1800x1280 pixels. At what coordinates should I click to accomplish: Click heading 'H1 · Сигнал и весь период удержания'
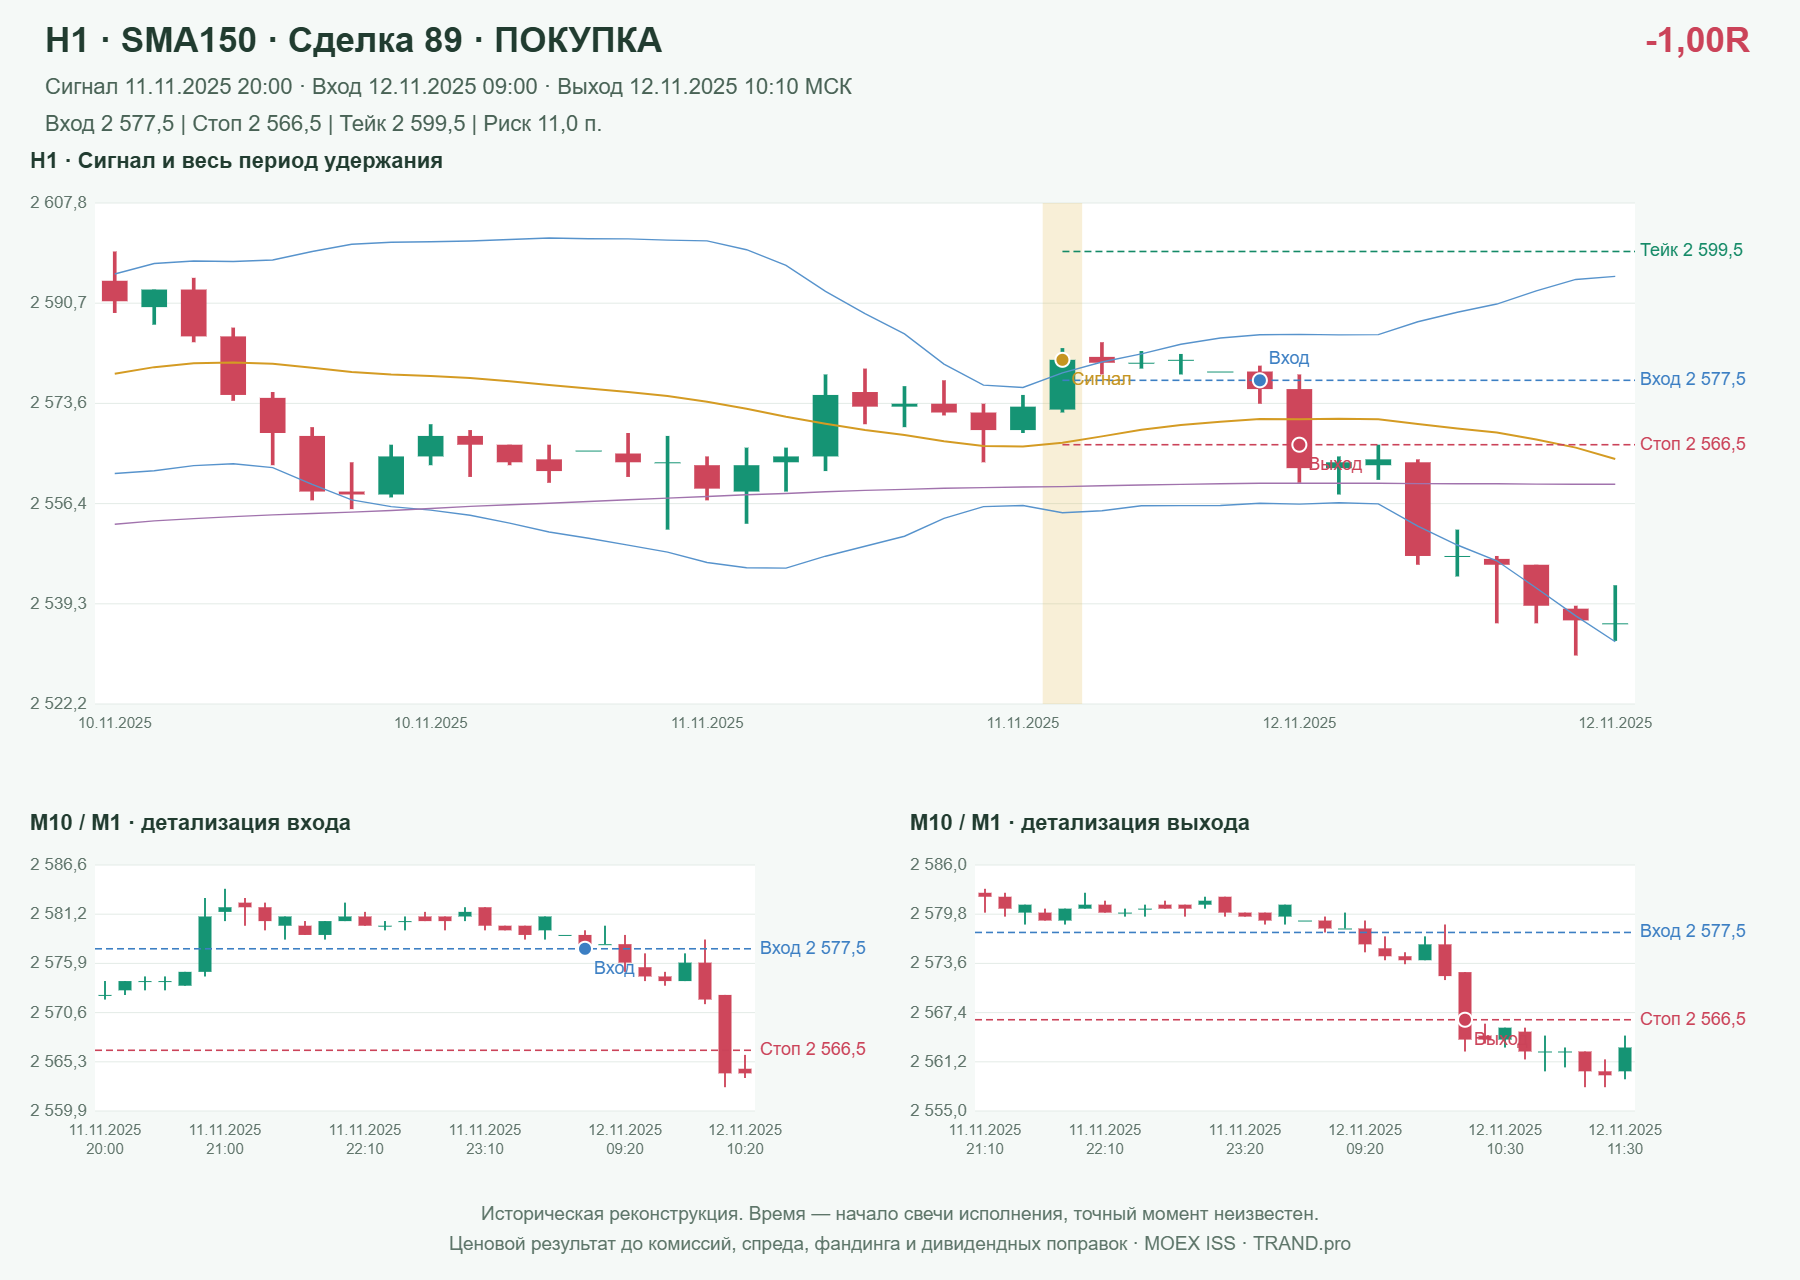(236, 161)
